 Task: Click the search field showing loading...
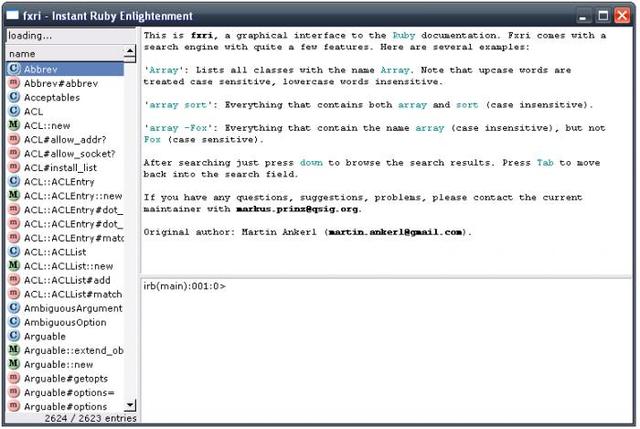(71, 36)
